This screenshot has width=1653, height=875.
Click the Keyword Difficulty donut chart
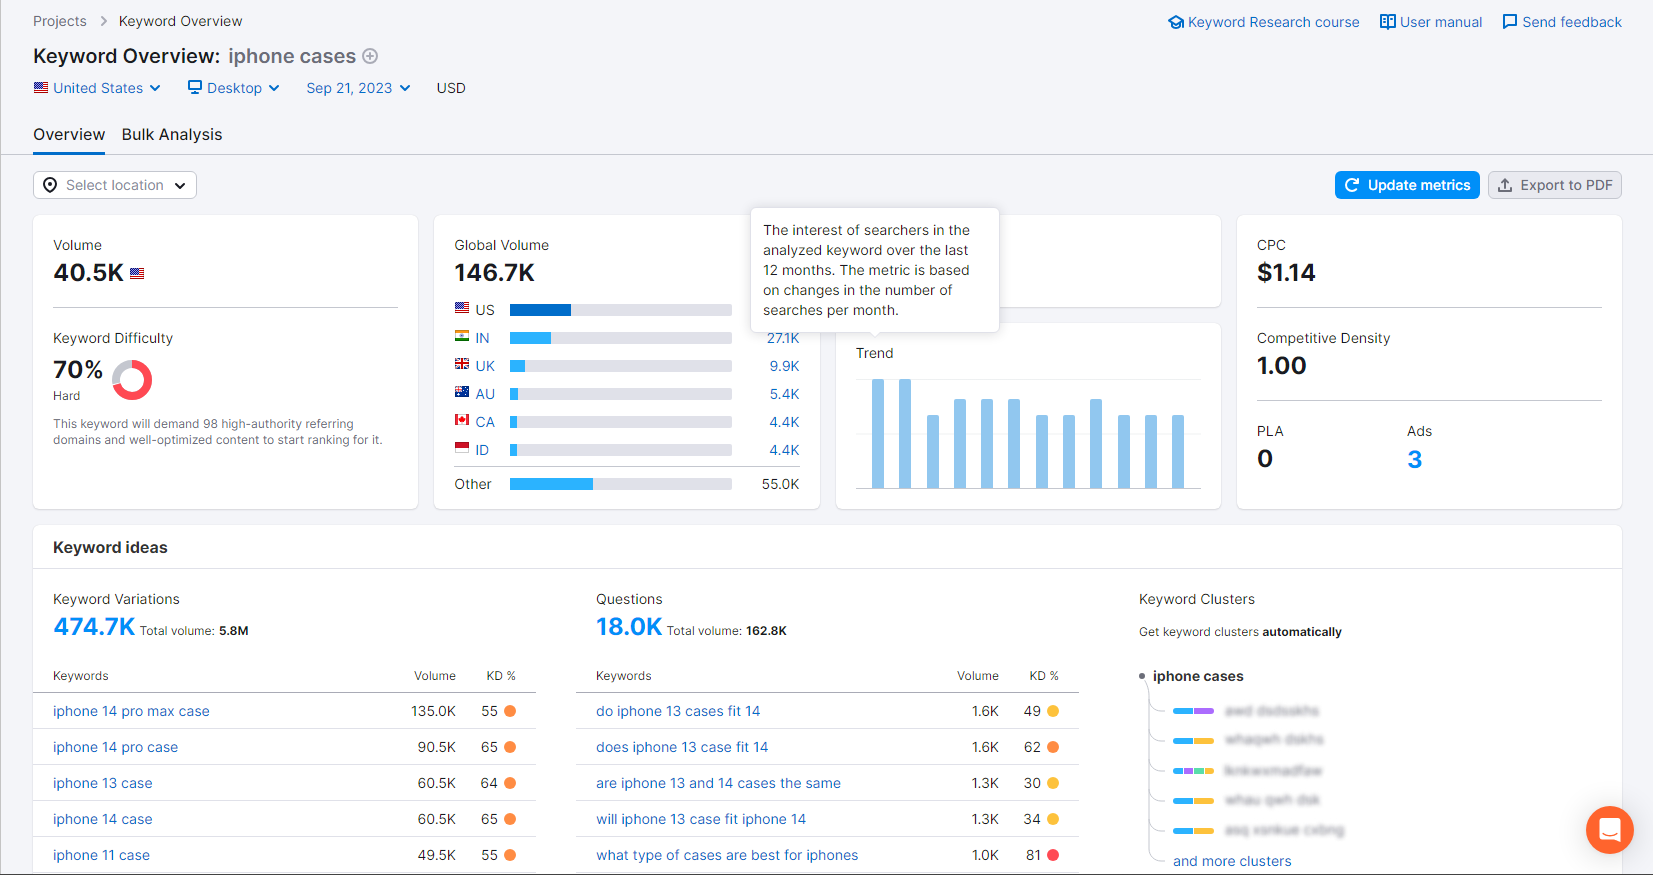(x=132, y=380)
